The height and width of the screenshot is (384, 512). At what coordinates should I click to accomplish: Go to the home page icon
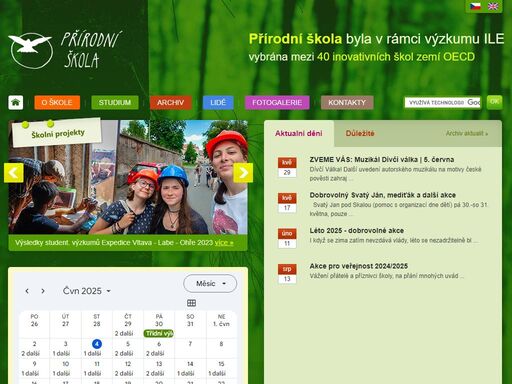click(16, 102)
